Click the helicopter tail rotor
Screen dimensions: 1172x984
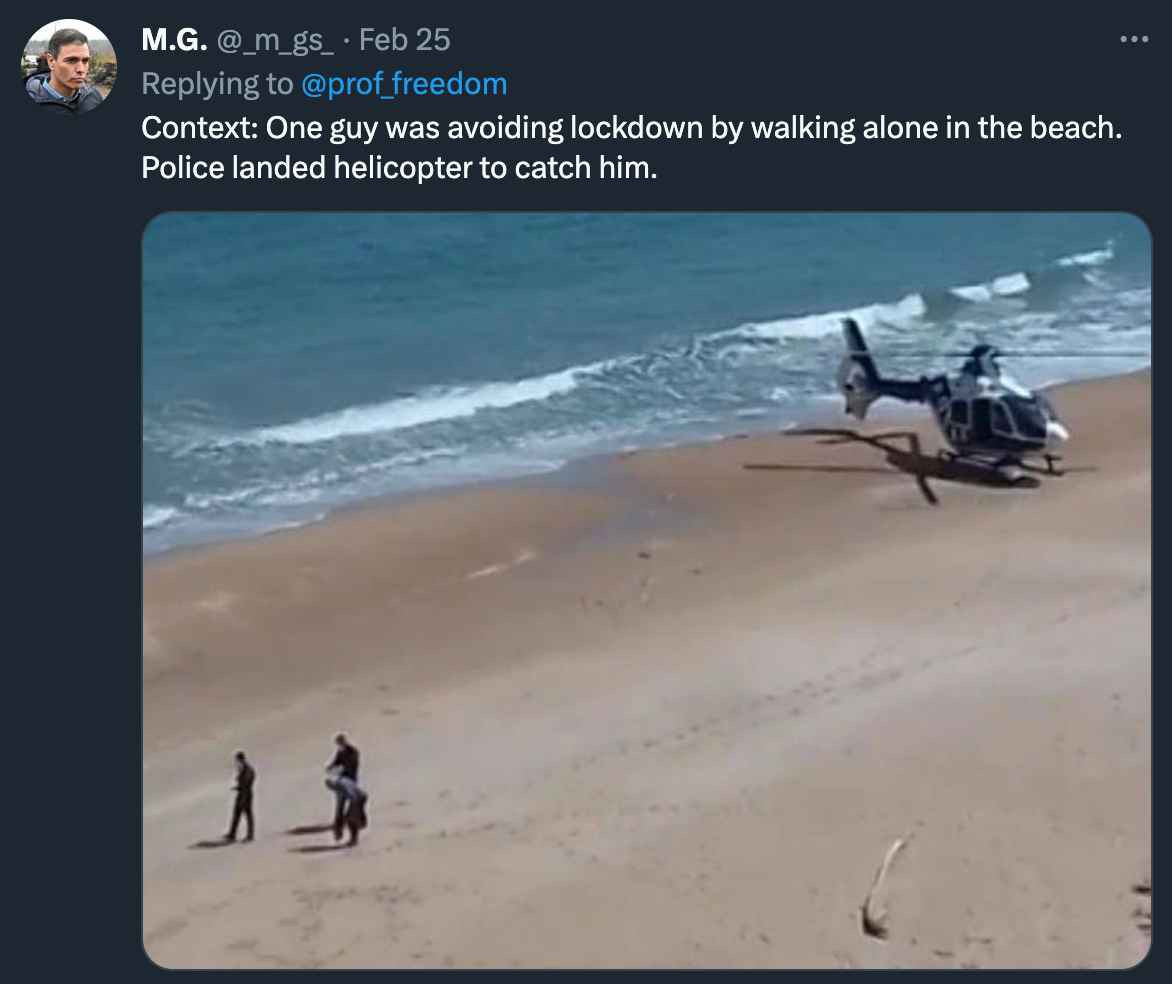(x=854, y=387)
